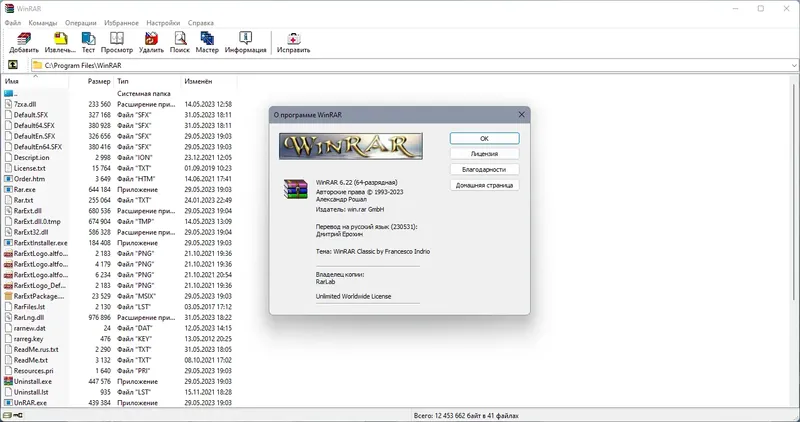The height and width of the screenshot is (422, 800).
Task: Select the RarExtPackage MSIX file icon
Action: pyautogui.click(x=8, y=296)
